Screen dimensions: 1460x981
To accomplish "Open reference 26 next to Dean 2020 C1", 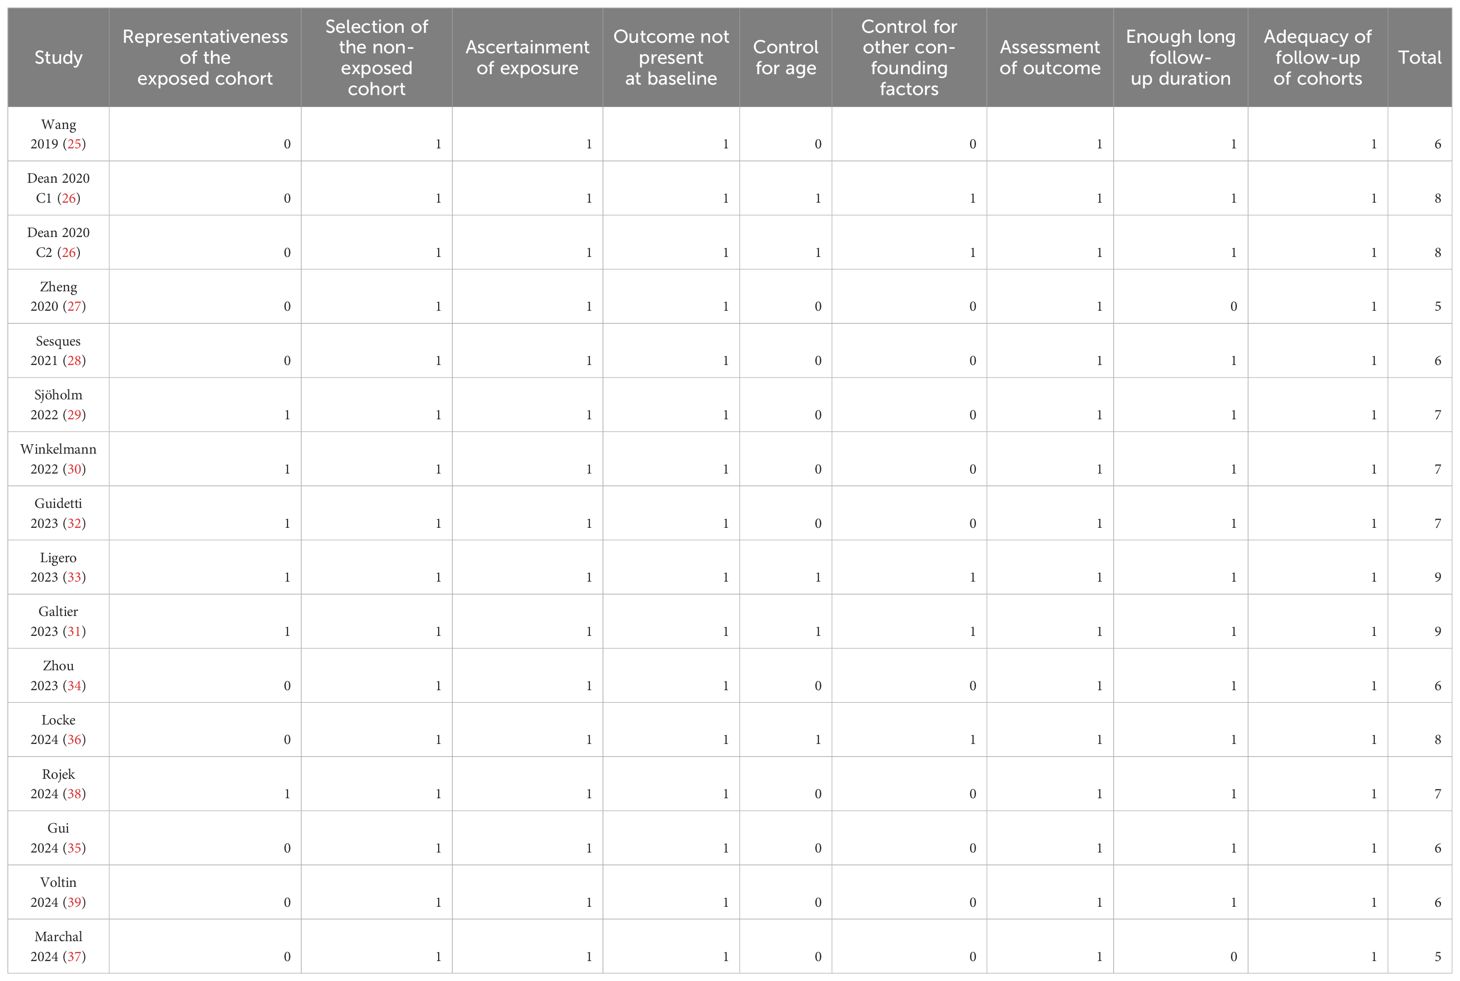I will pyautogui.click(x=68, y=198).
